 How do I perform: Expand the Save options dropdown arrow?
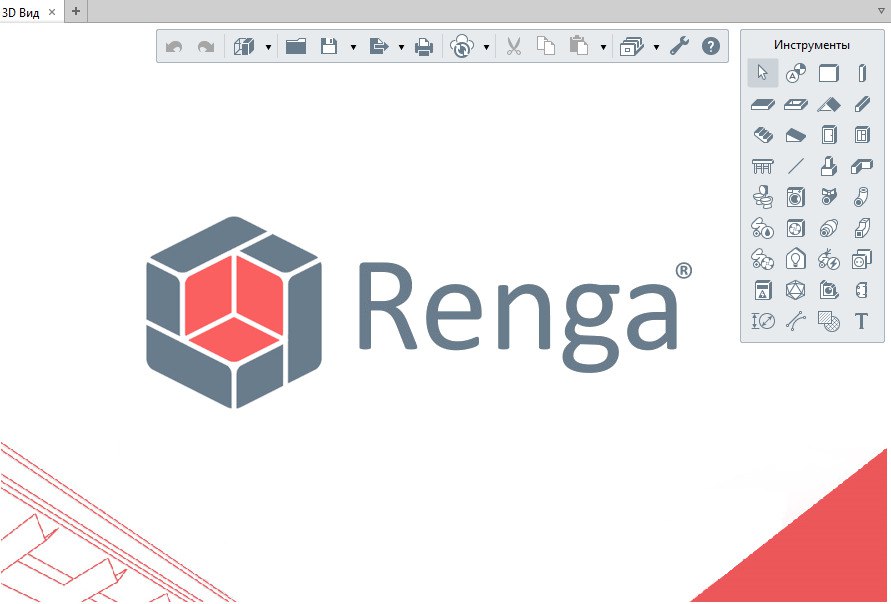(353, 47)
